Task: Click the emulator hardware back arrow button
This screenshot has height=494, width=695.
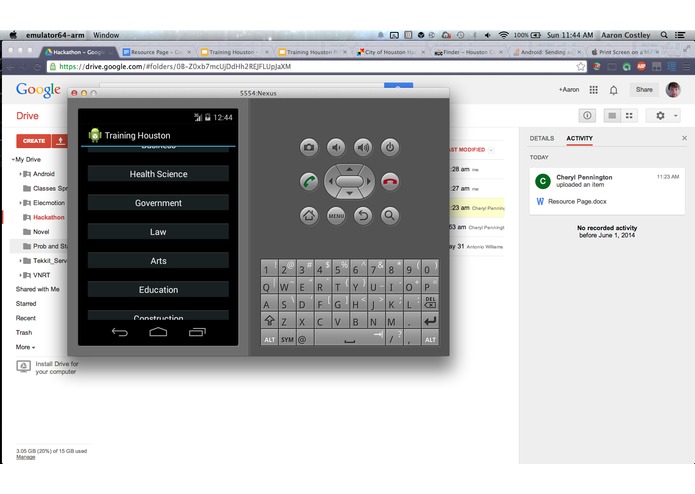Action: click(363, 216)
